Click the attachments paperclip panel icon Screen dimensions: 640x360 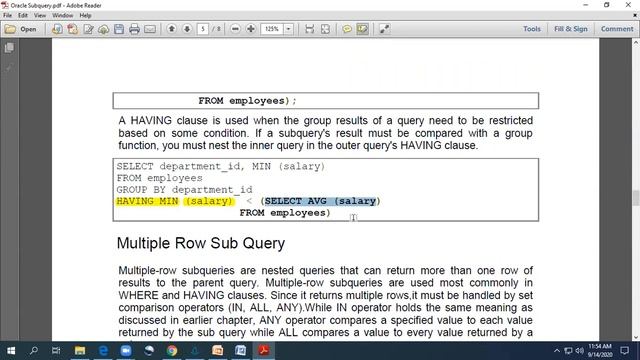coord(9,67)
